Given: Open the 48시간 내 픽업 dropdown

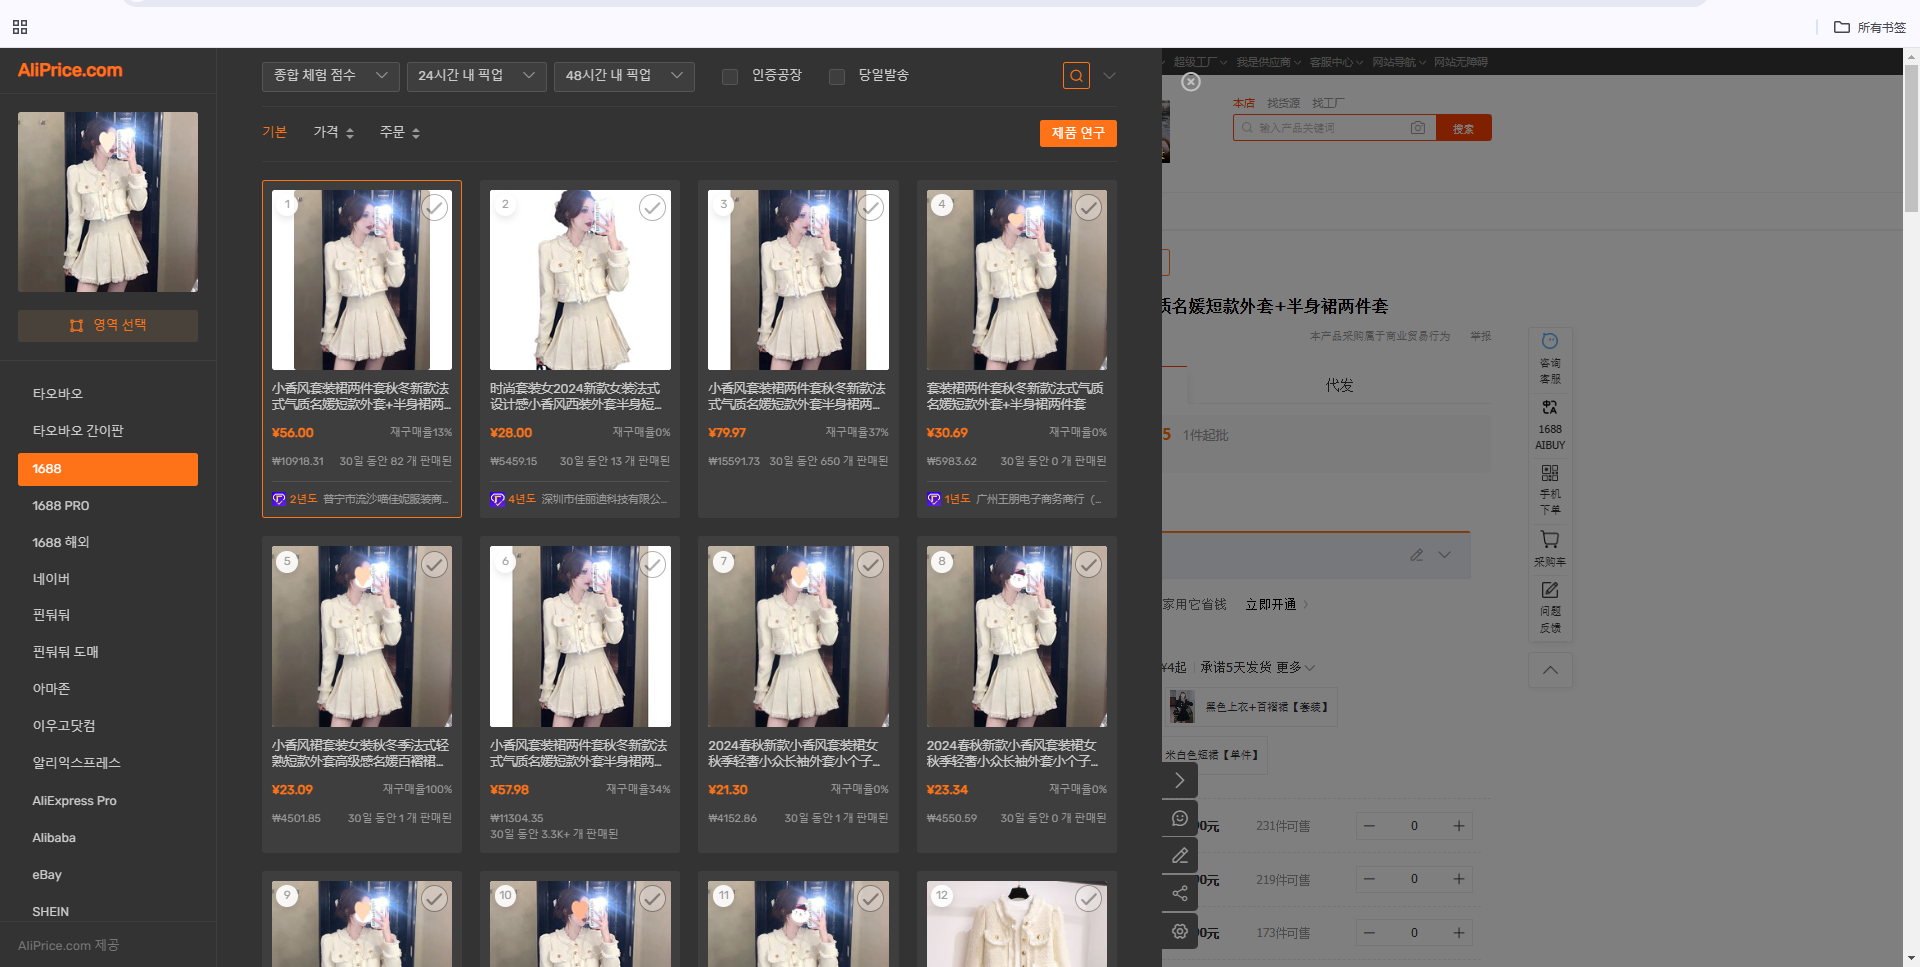Looking at the screenshot, I should [624, 76].
